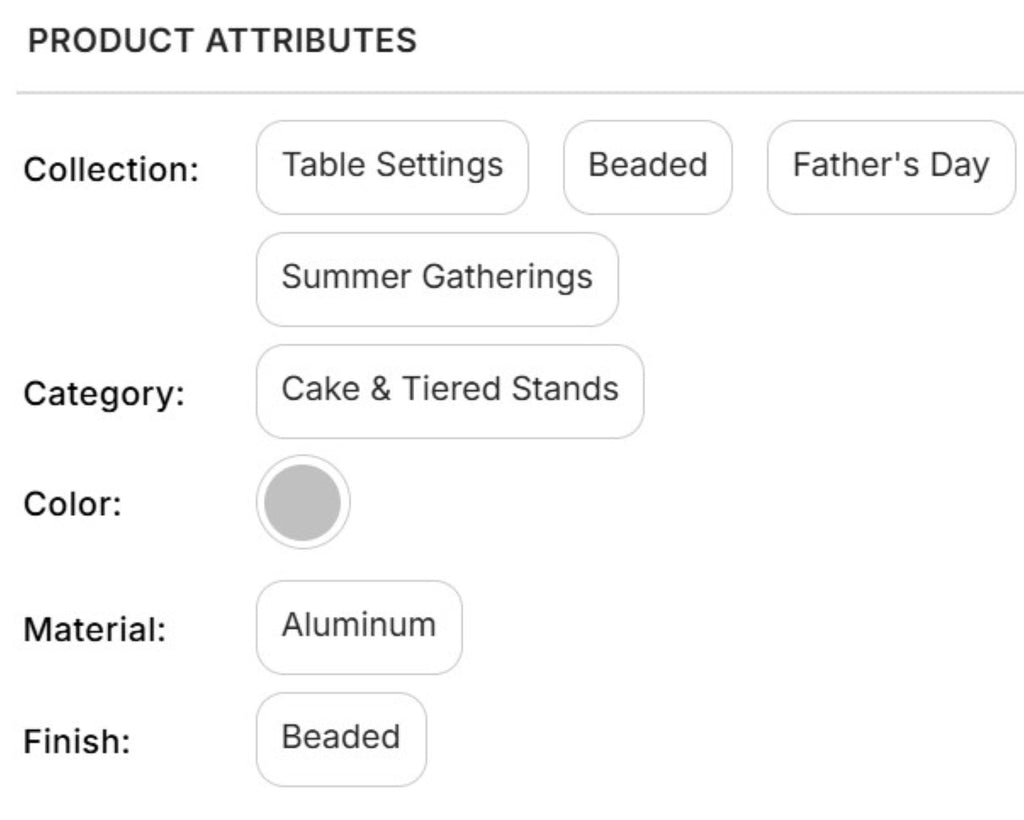Screen dimensions: 1024x820
Task: Open the Father's Day collection tag
Action: [890, 166]
